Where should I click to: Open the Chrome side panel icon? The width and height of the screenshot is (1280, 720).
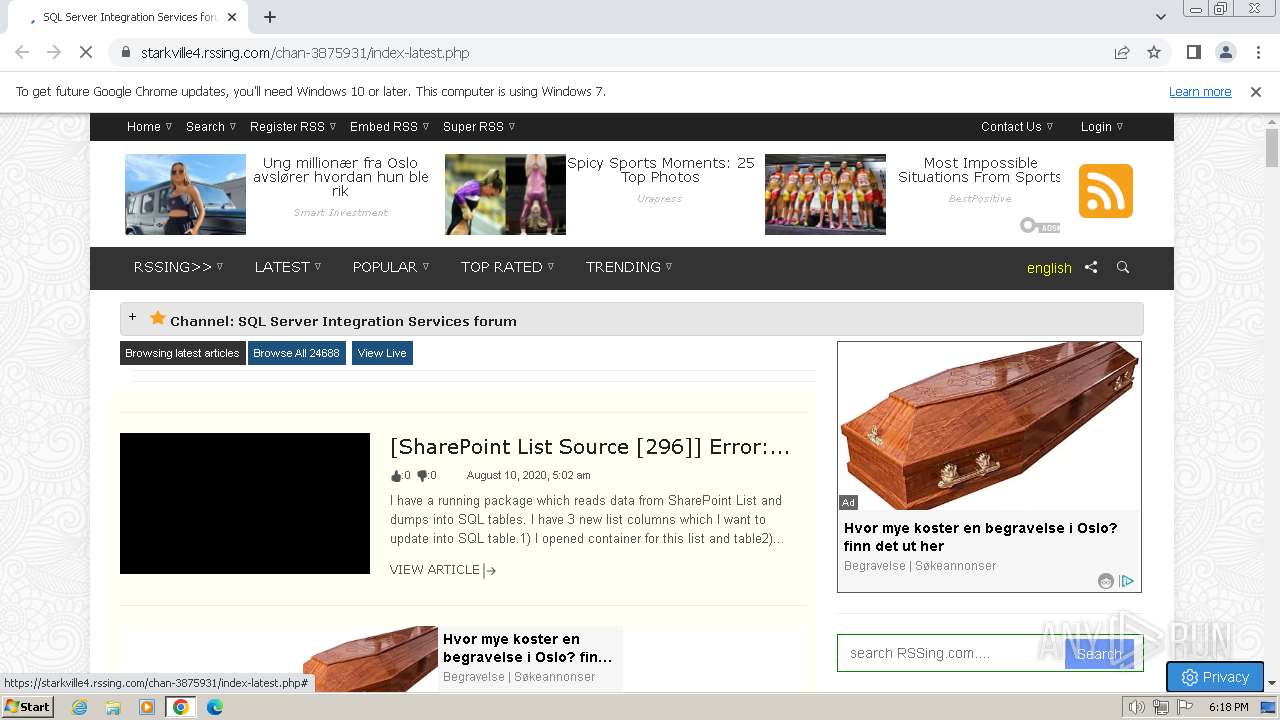[x=1193, y=52]
